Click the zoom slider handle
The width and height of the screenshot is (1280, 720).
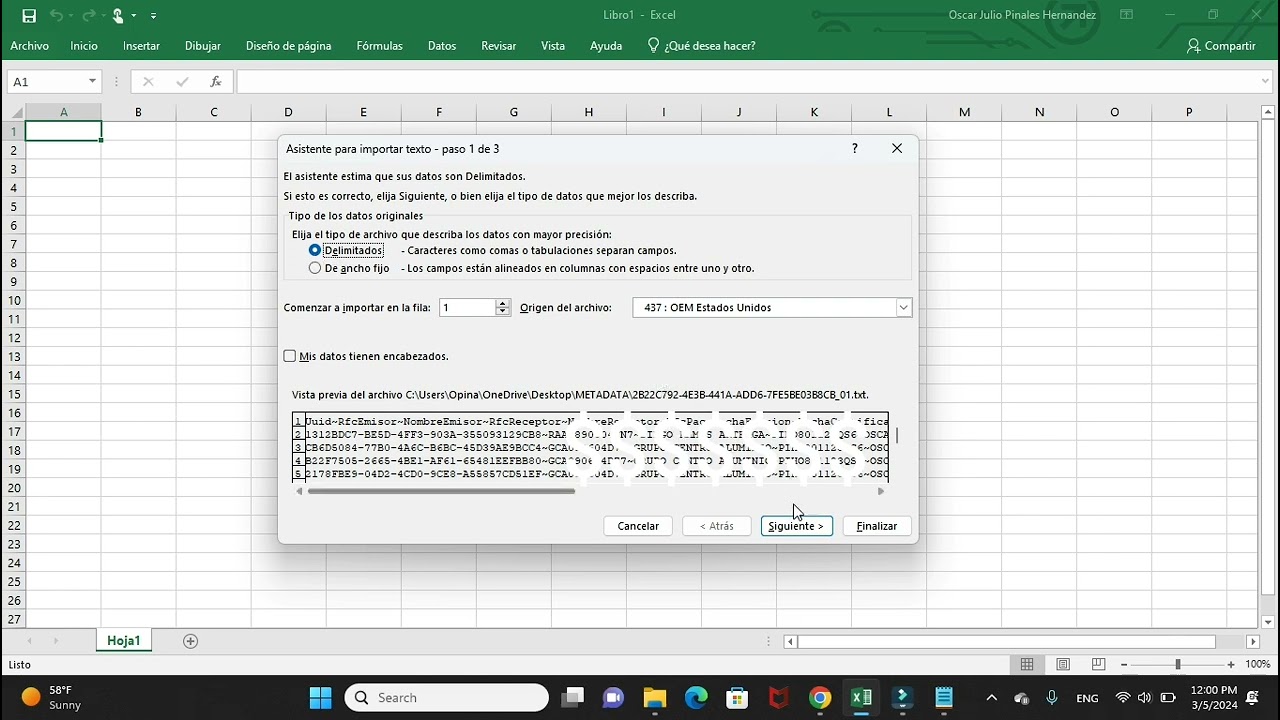(x=1178, y=665)
